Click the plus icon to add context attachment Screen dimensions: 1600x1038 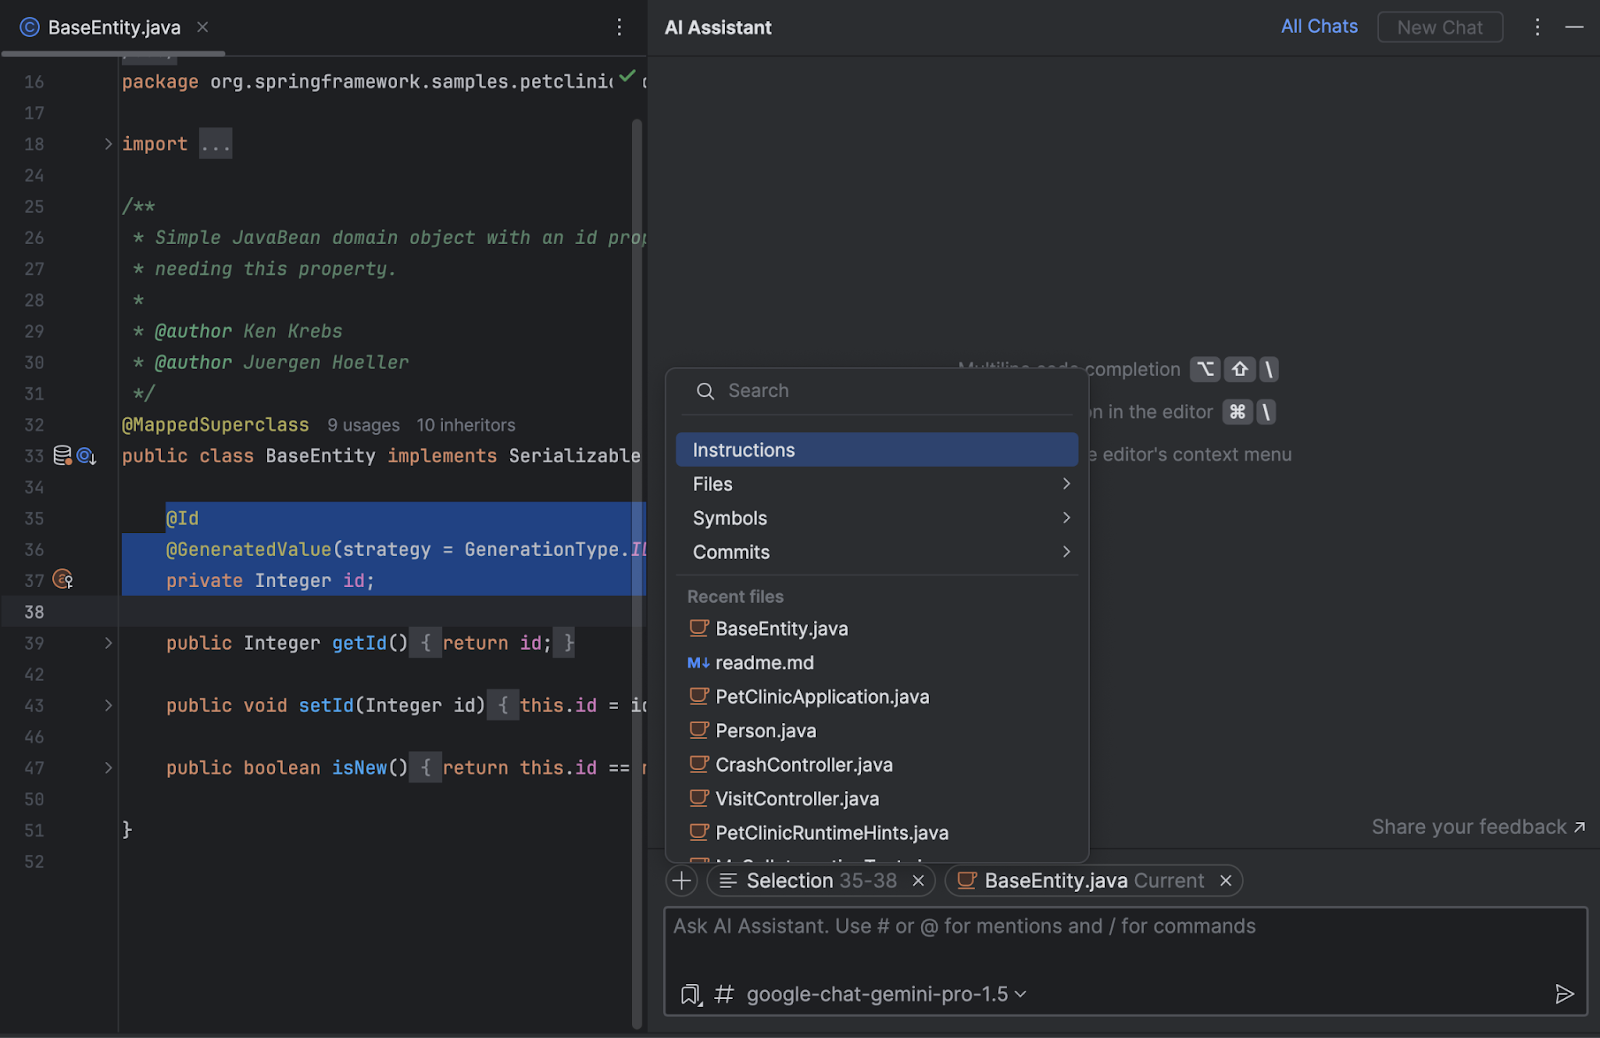[682, 881]
